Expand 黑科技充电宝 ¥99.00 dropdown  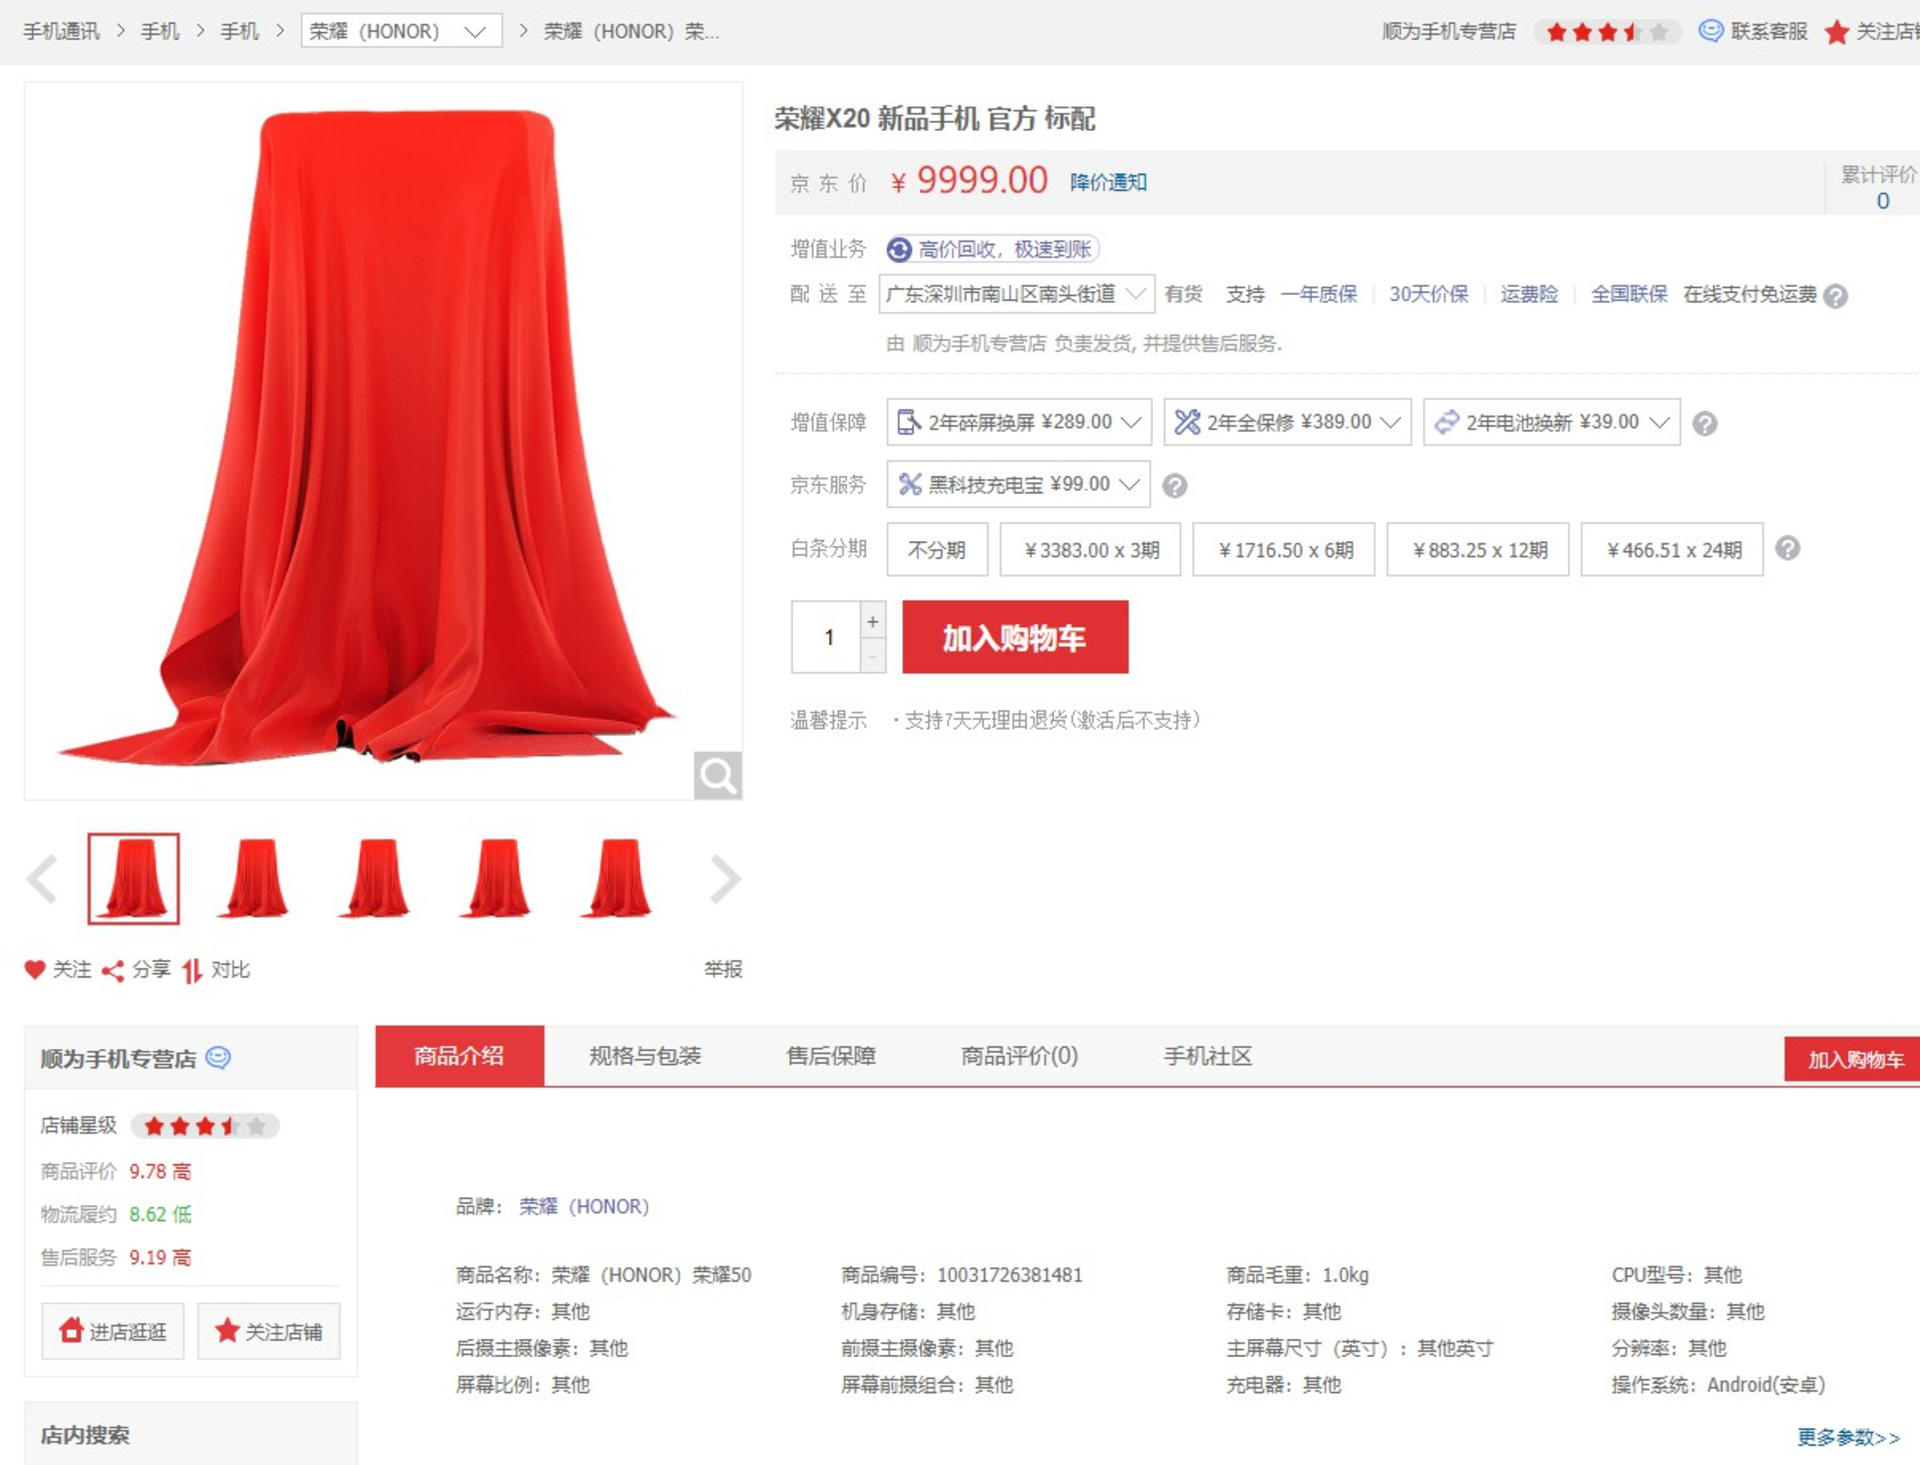1018,484
